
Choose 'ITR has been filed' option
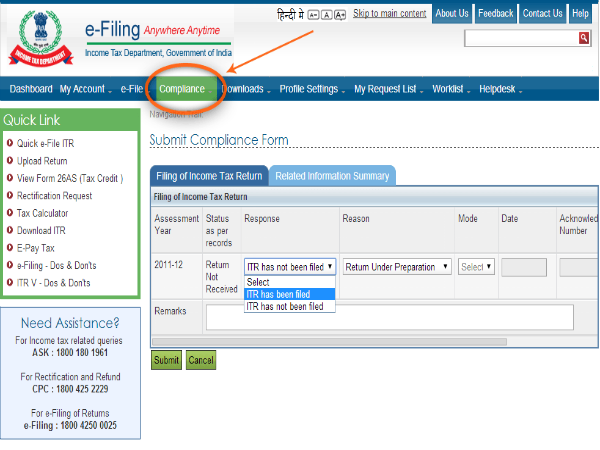coord(278,294)
